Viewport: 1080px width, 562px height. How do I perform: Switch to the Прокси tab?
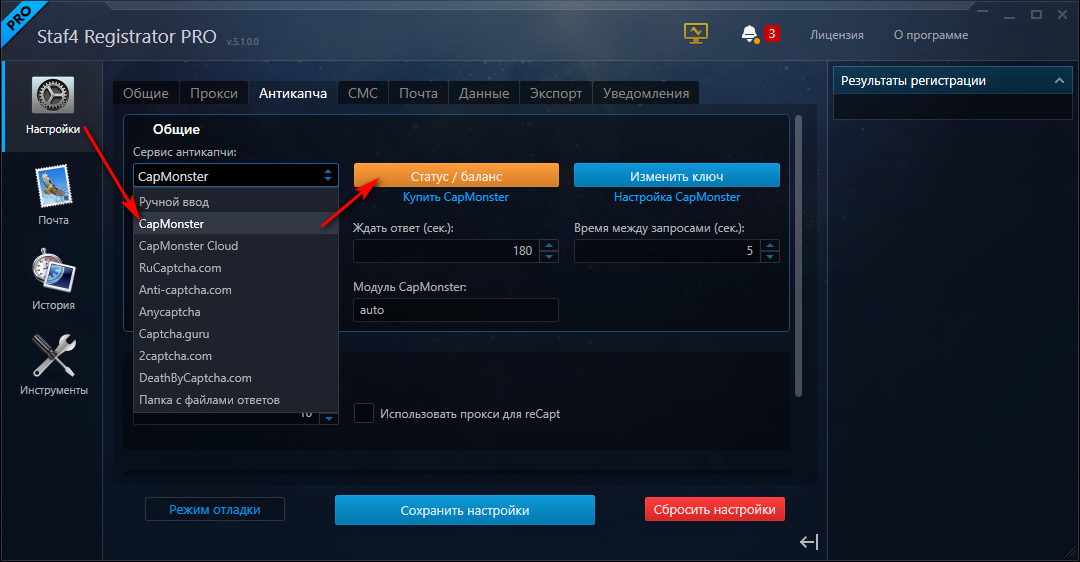pyautogui.click(x=214, y=93)
